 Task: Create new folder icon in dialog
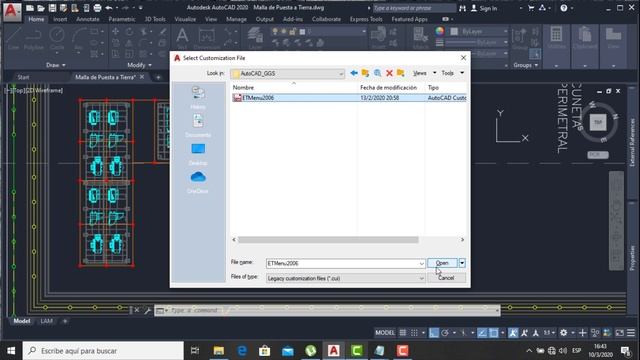pyautogui.click(x=401, y=73)
